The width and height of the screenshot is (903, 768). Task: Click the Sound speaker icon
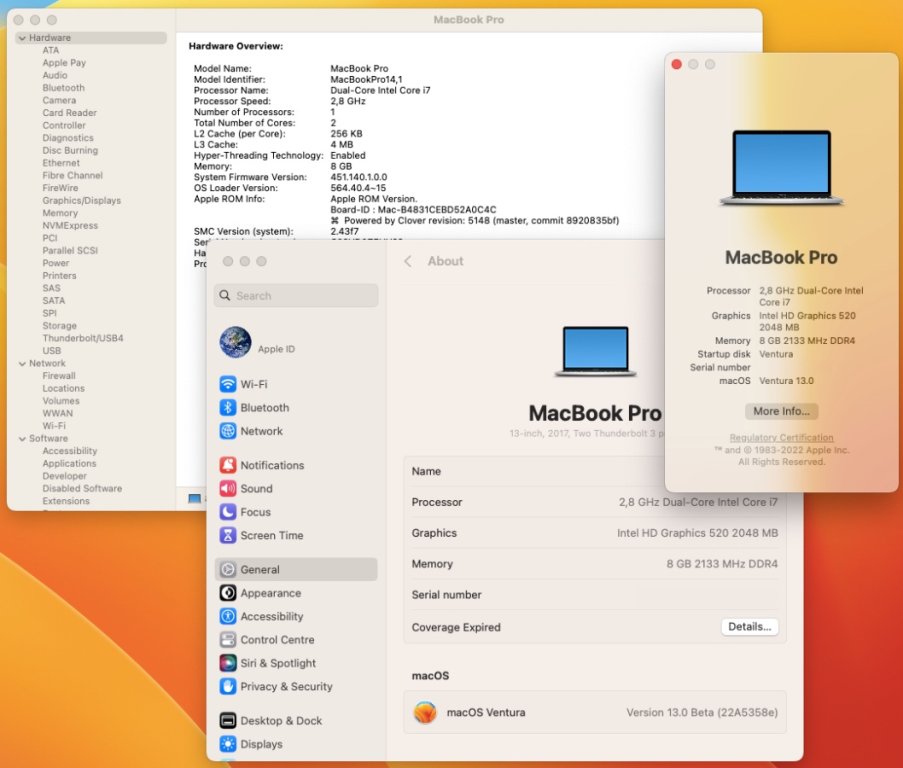228,489
